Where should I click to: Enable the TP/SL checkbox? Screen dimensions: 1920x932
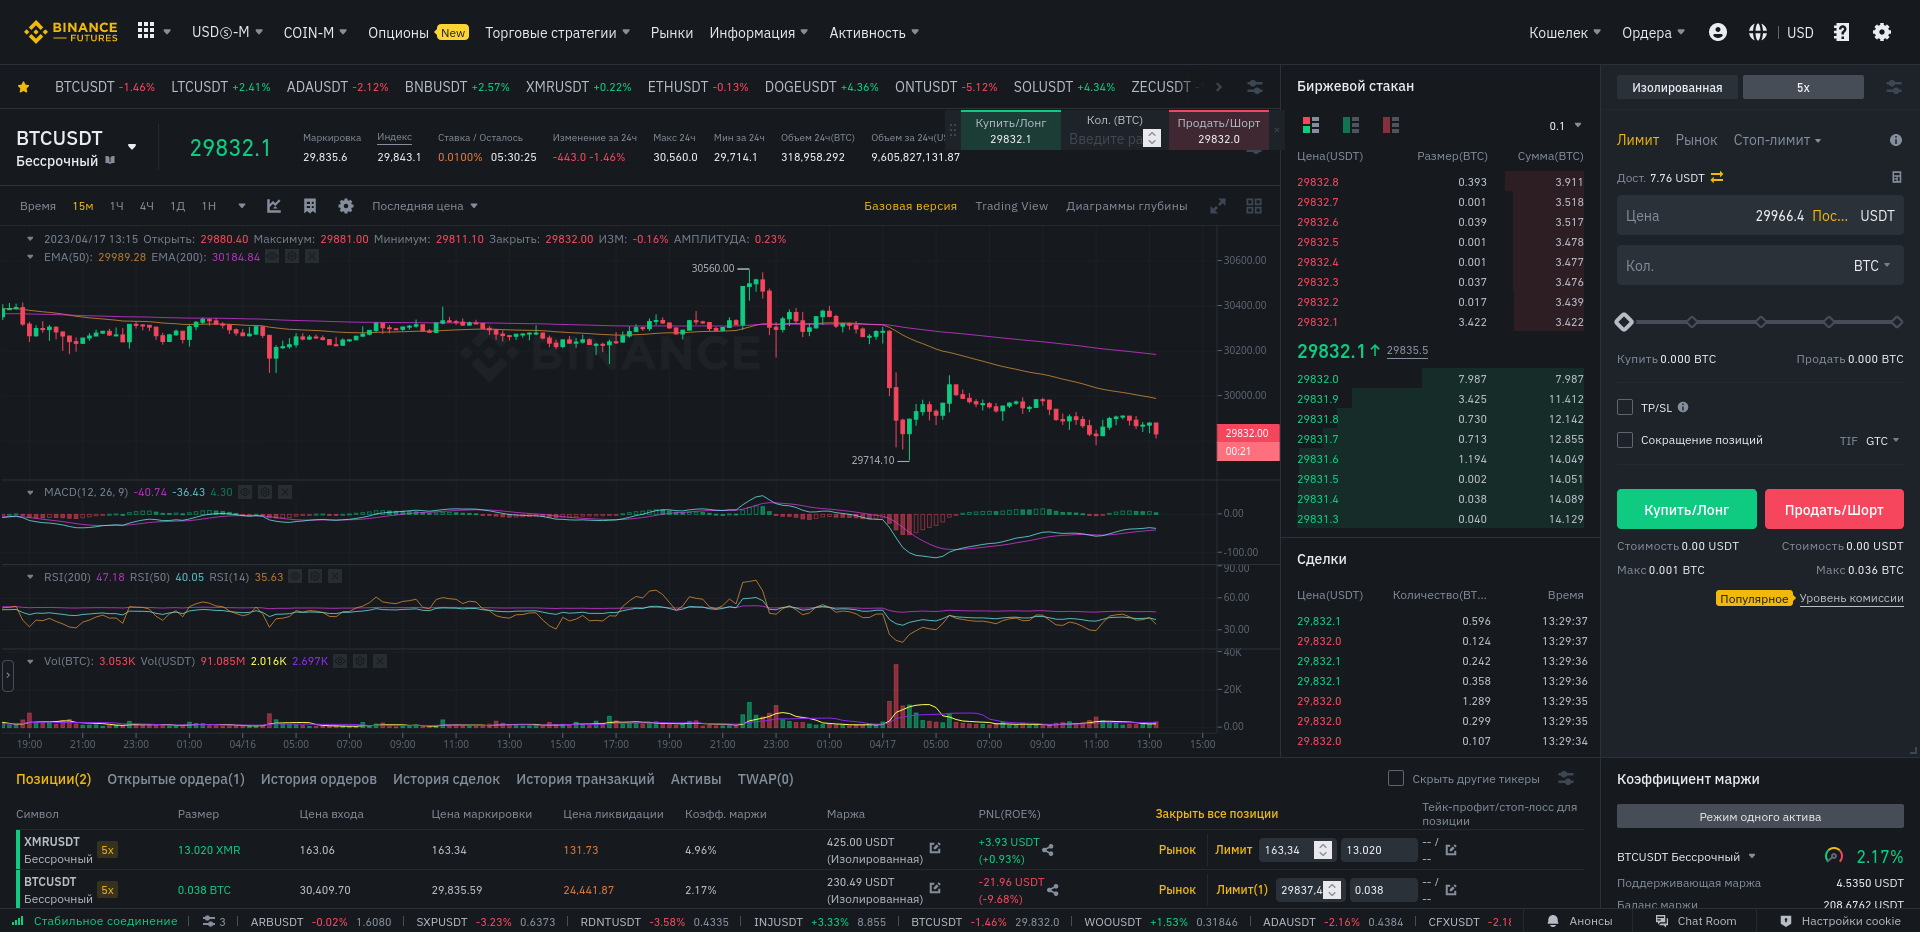[x=1625, y=407]
